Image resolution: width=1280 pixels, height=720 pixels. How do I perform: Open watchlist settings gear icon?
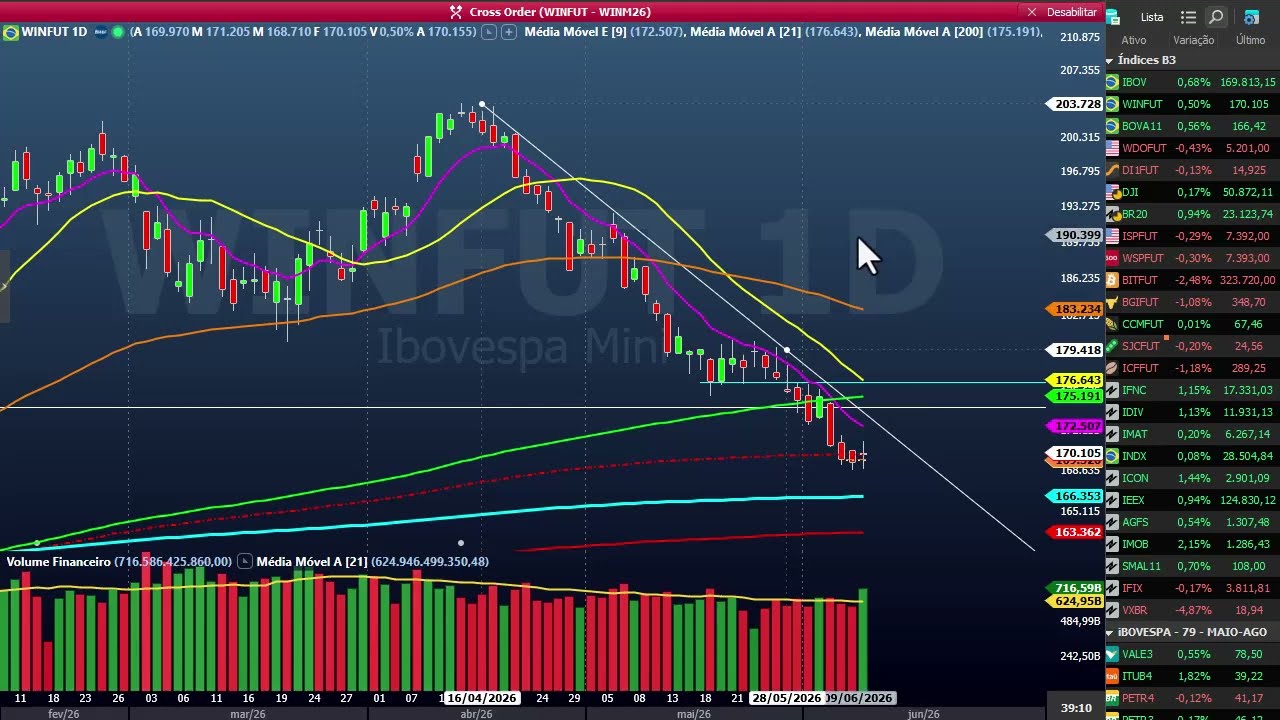(x=1251, y=17)
